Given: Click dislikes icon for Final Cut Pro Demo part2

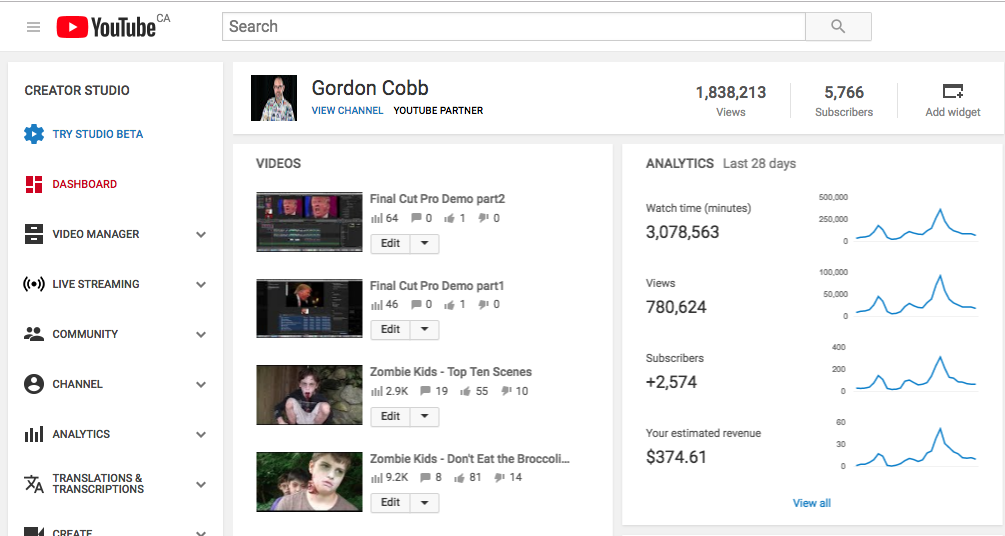Looking at the screenshot, I should click(x=483, y=218).
